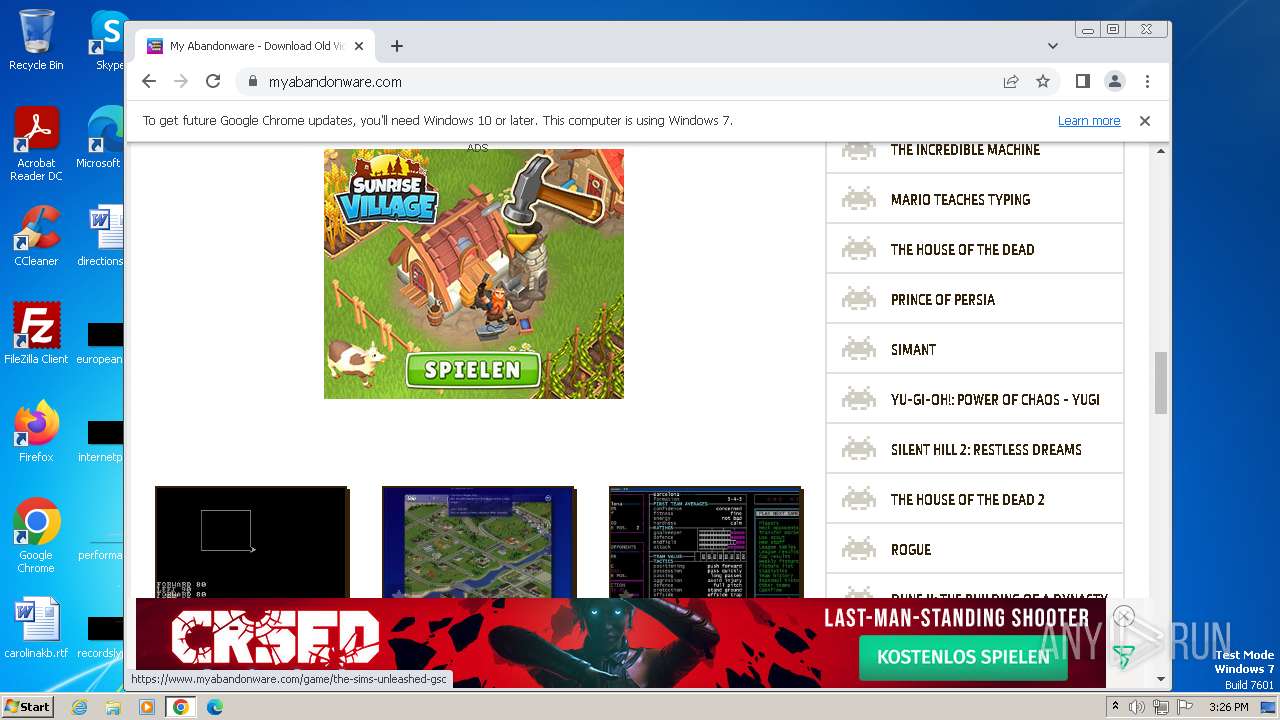Open the Mario Teaches Typing link

tap(960, 200)
